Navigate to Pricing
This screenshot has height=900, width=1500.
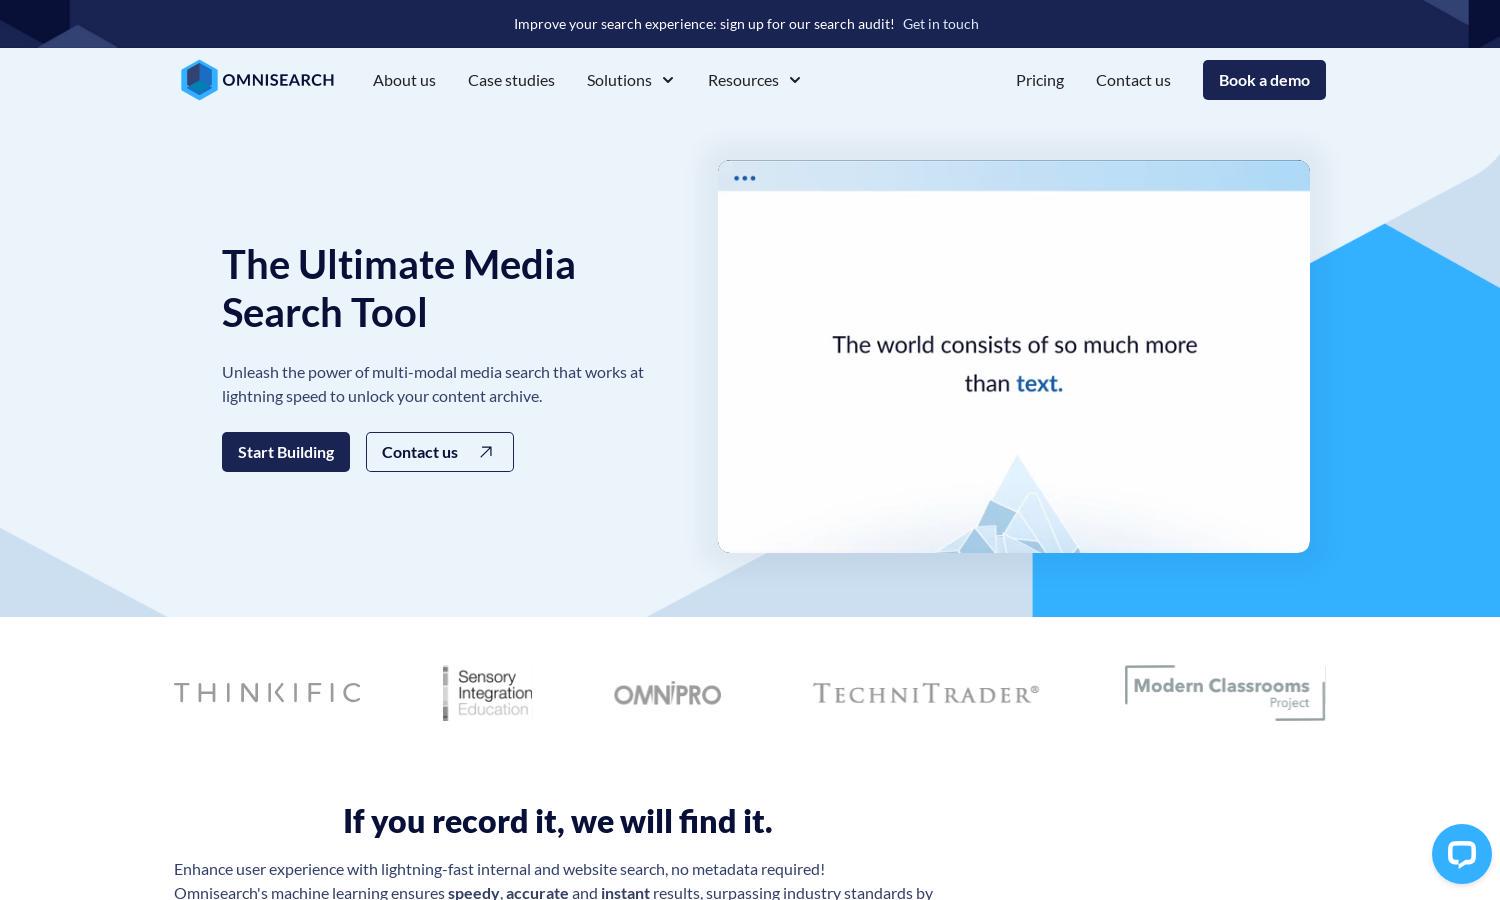(x=1040, y=80)
